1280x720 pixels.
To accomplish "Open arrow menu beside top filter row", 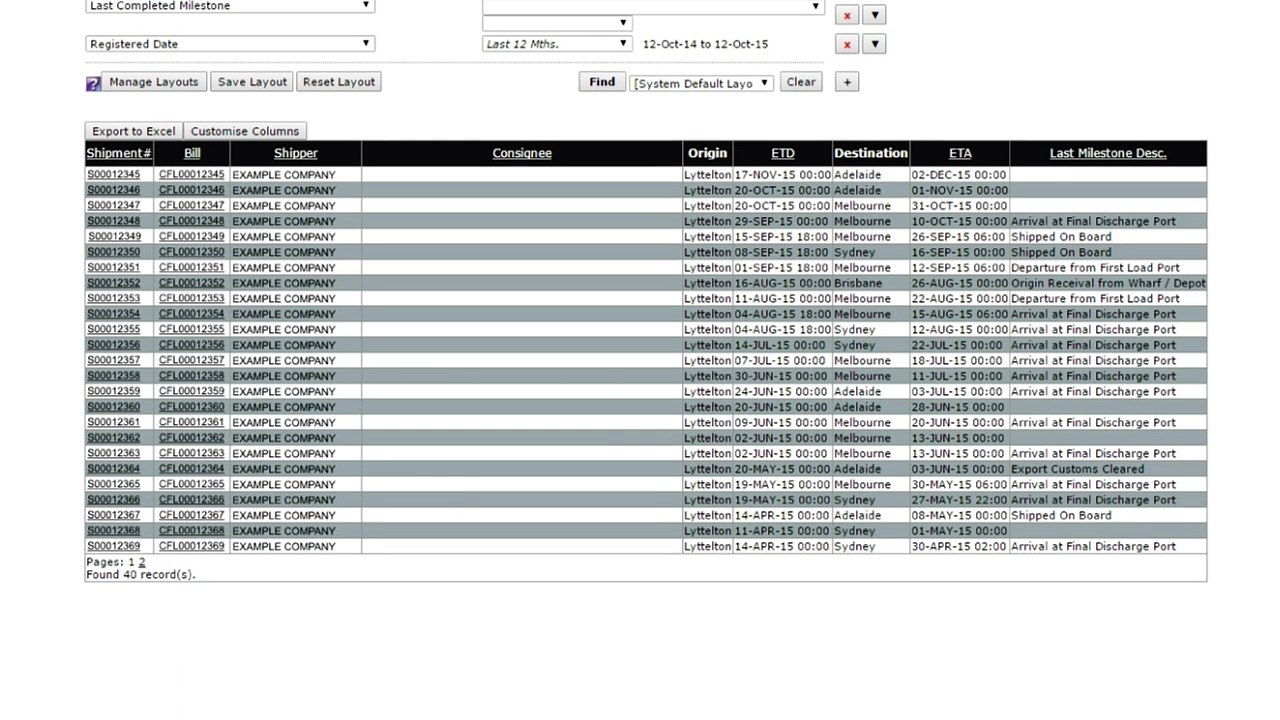I will [x=874, y=15].
